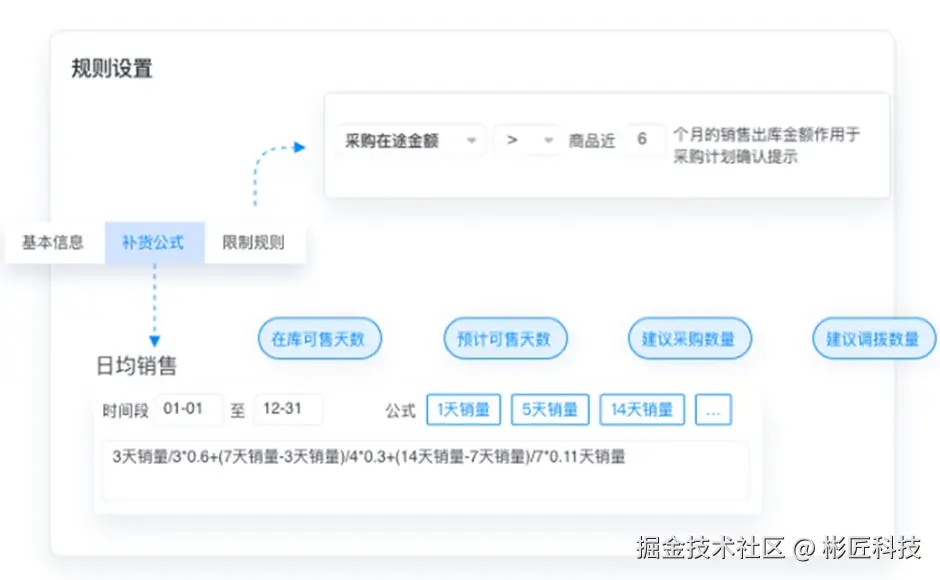Choose the 预计可售天数 metric

(505, 338)
